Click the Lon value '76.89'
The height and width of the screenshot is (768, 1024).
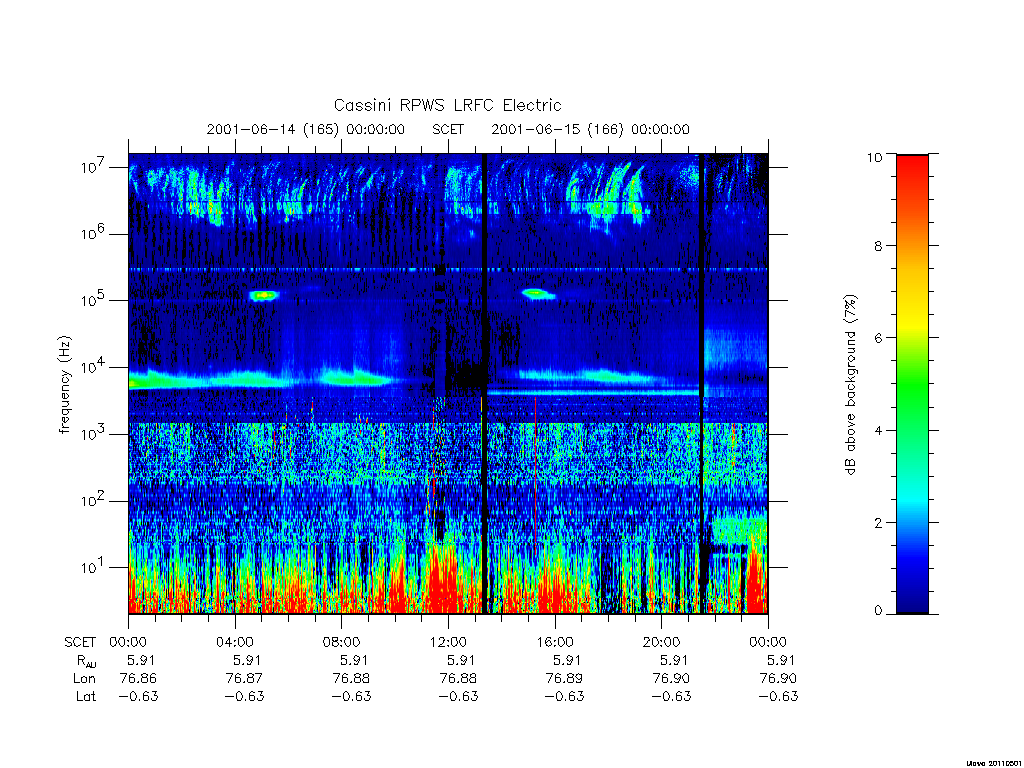click(564, 679)
